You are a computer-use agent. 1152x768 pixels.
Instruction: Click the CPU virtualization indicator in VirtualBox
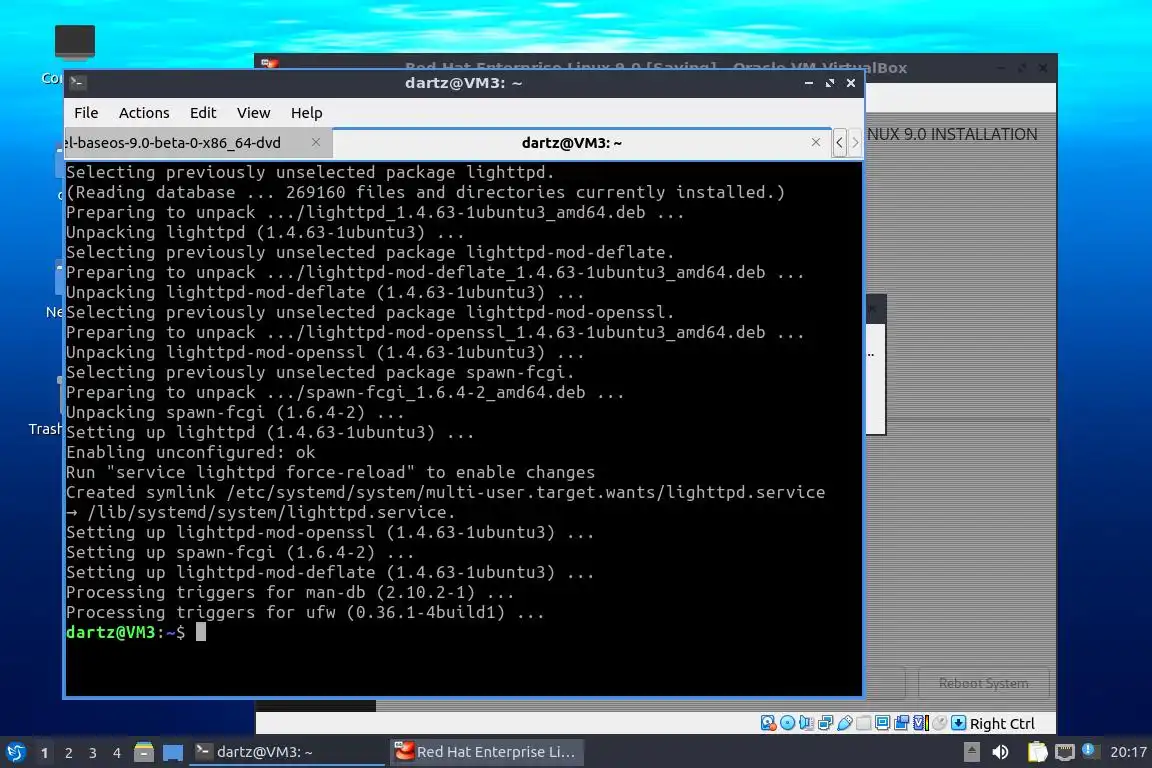tap(921, 723)
